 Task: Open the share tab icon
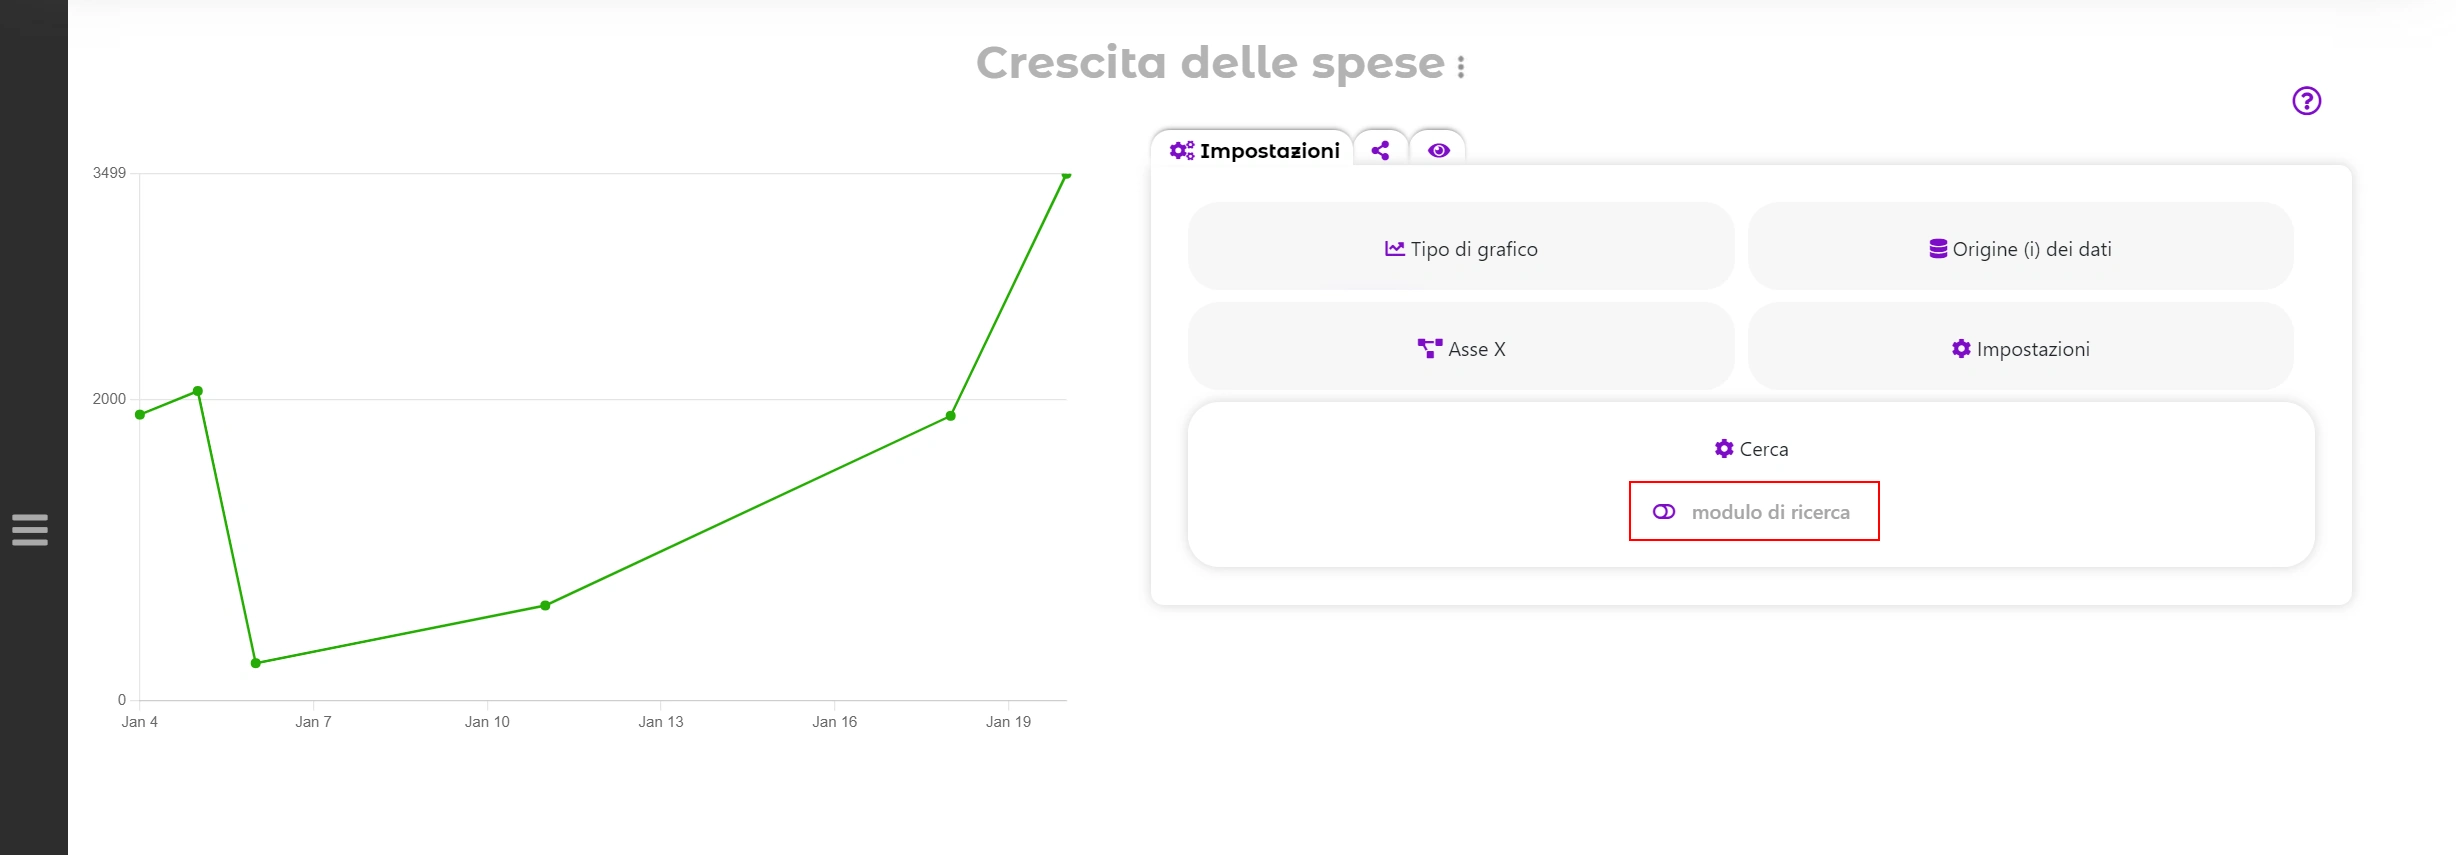click(x=1380, y=150)
